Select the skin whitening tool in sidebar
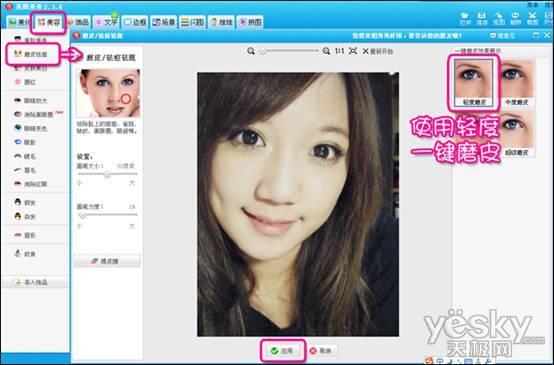554x365 pixels. 30,68
